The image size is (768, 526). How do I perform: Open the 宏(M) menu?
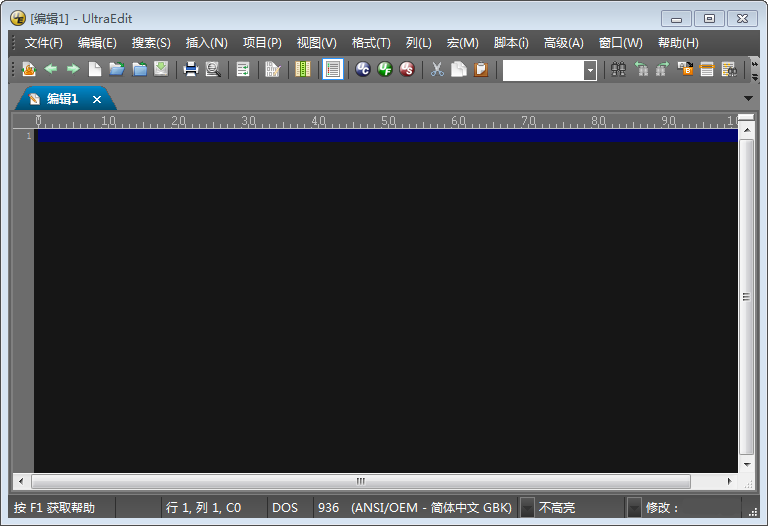[462, 43]
